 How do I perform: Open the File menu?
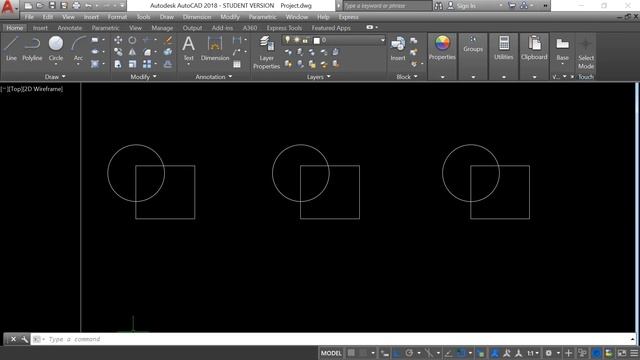point(29,17)
